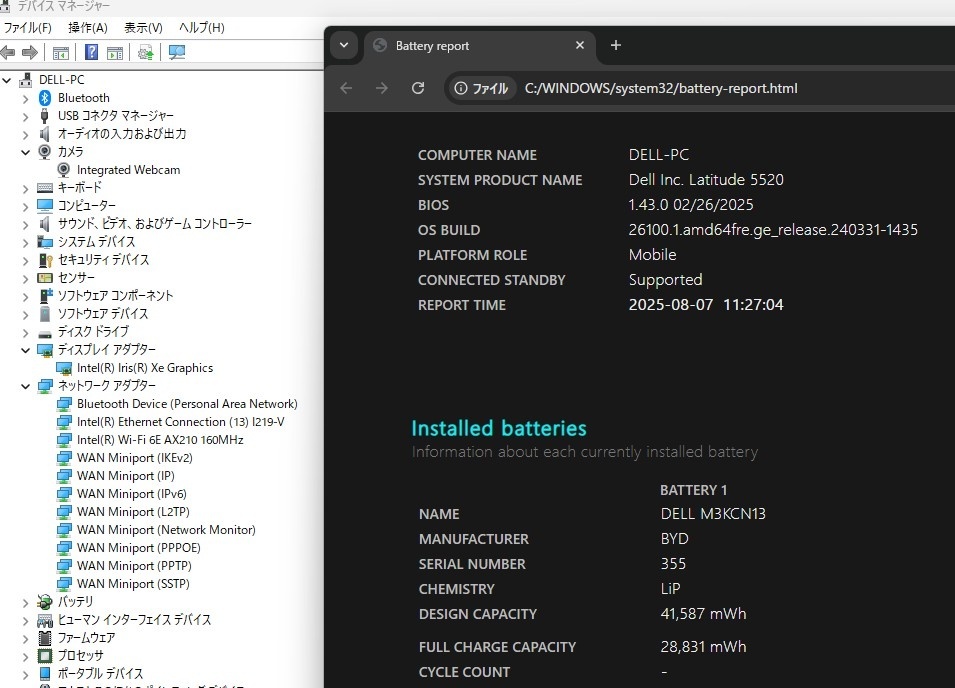Open the ファイル(F) menu
This screenshot has width=955, height=688.
[x=27, y=28]
